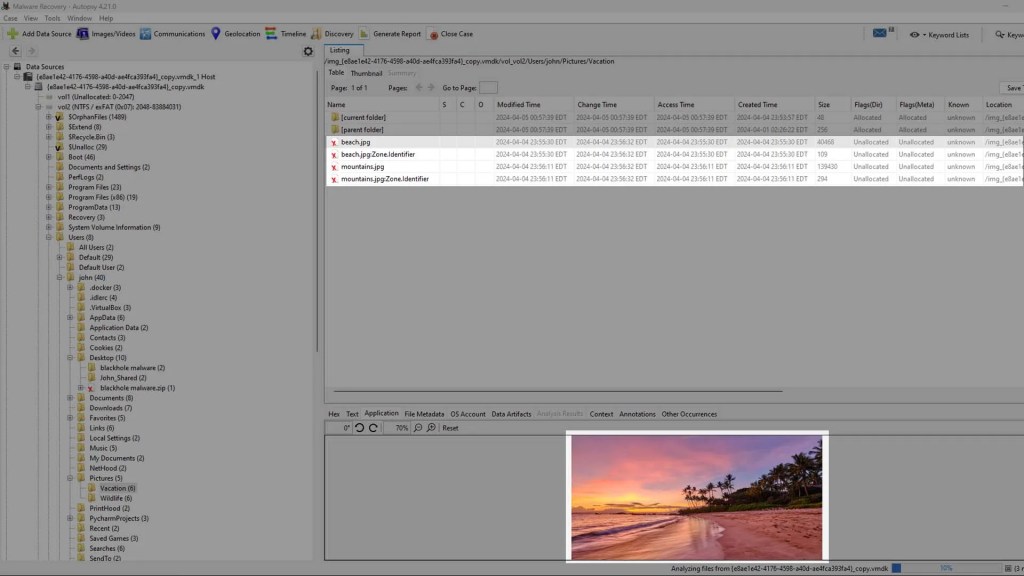Open the Discovery search tool
The height and width of the screenshot is (576, 1024).
coord(316,34)
